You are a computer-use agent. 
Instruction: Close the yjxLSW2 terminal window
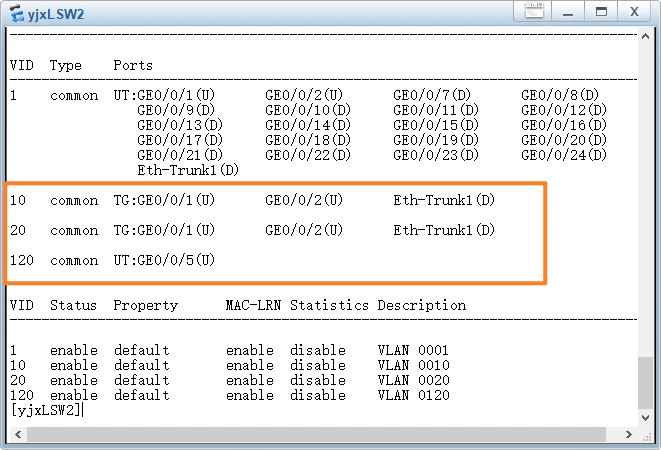[x=634, y=12]
